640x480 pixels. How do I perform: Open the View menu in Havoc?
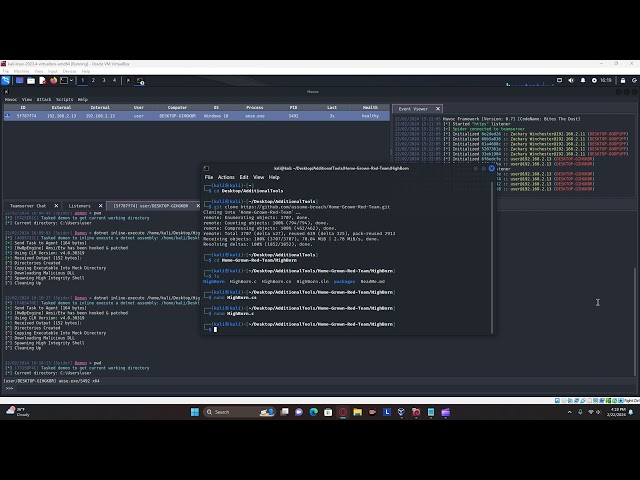[27, 99]
